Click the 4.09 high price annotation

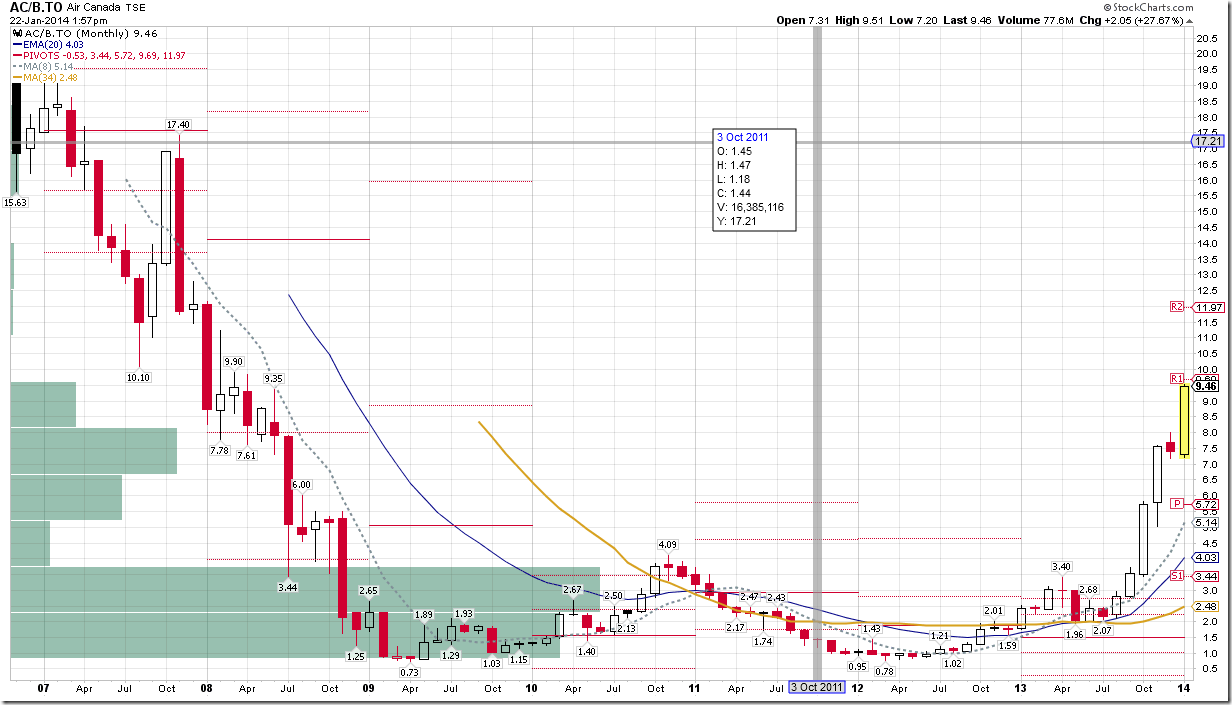click(667, 544)
